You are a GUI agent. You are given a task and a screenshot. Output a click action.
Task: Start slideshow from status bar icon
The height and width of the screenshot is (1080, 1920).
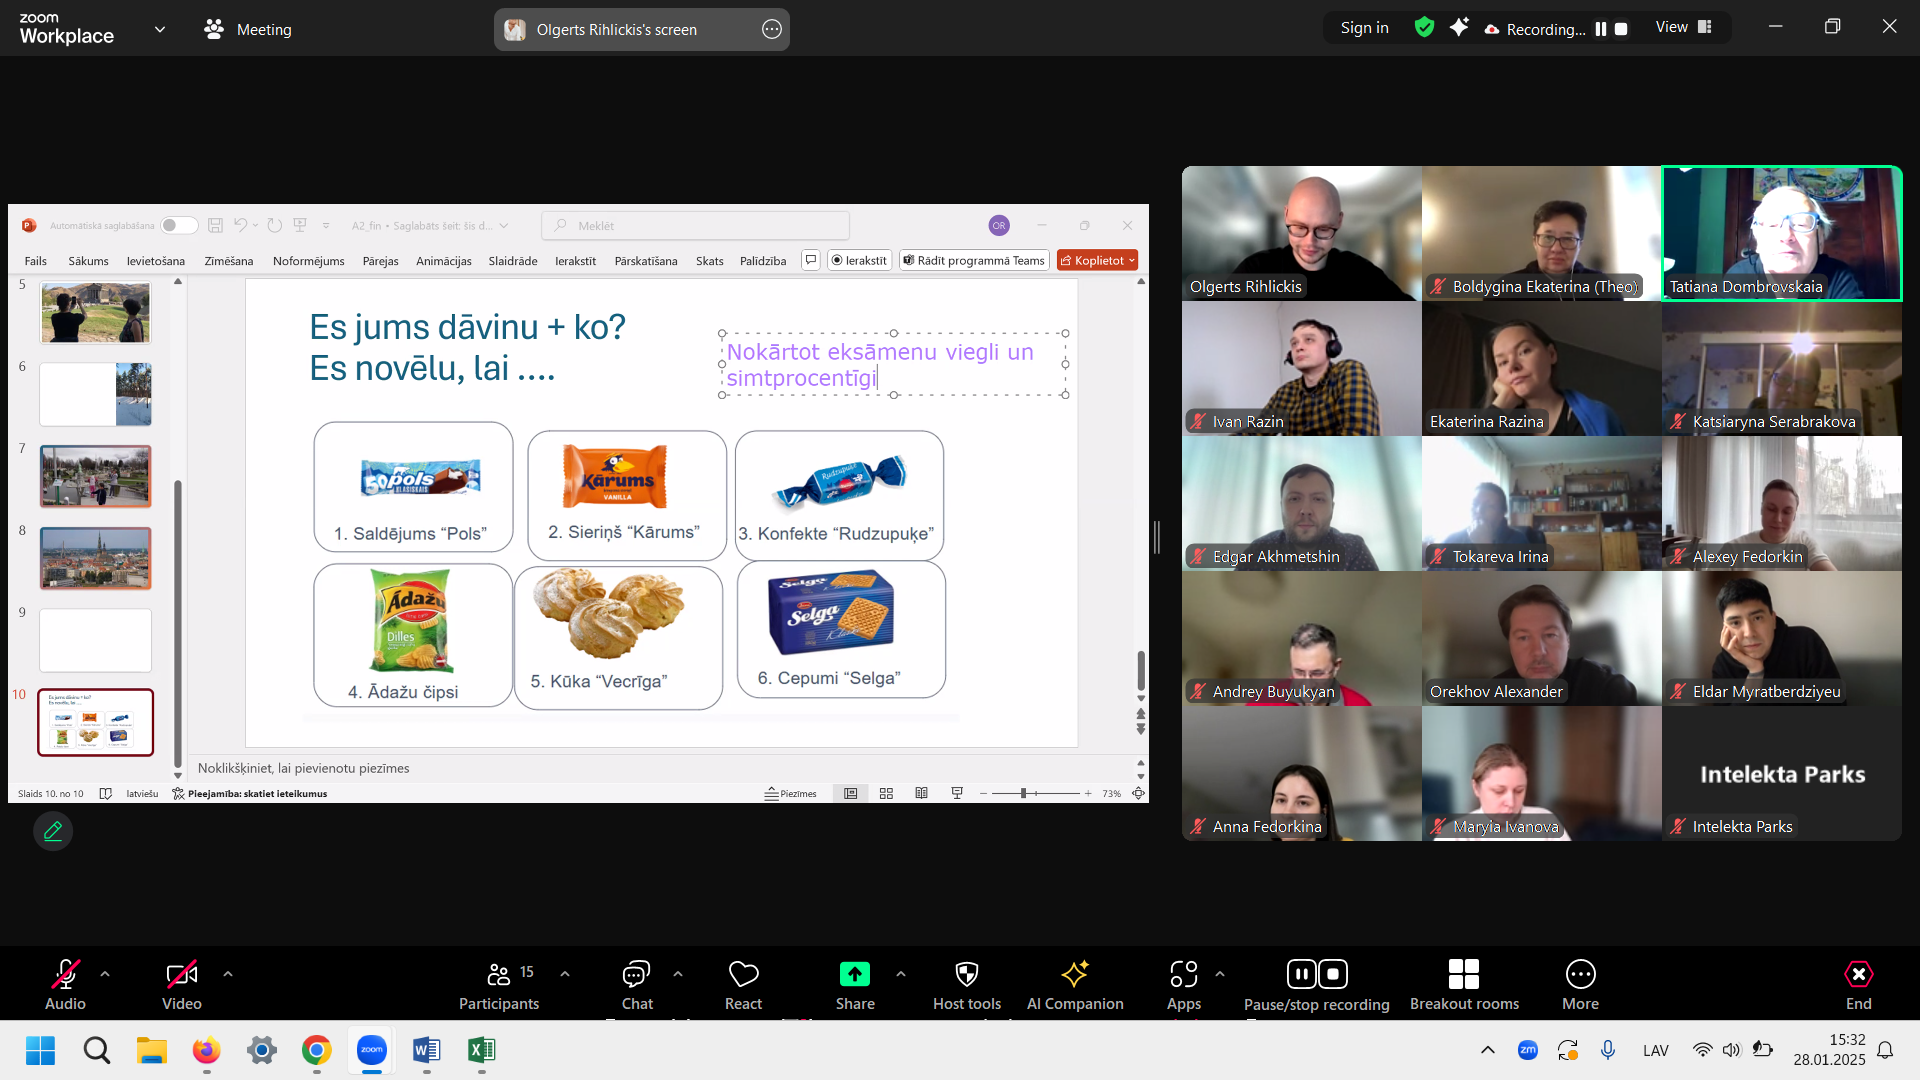pos(957,793)
